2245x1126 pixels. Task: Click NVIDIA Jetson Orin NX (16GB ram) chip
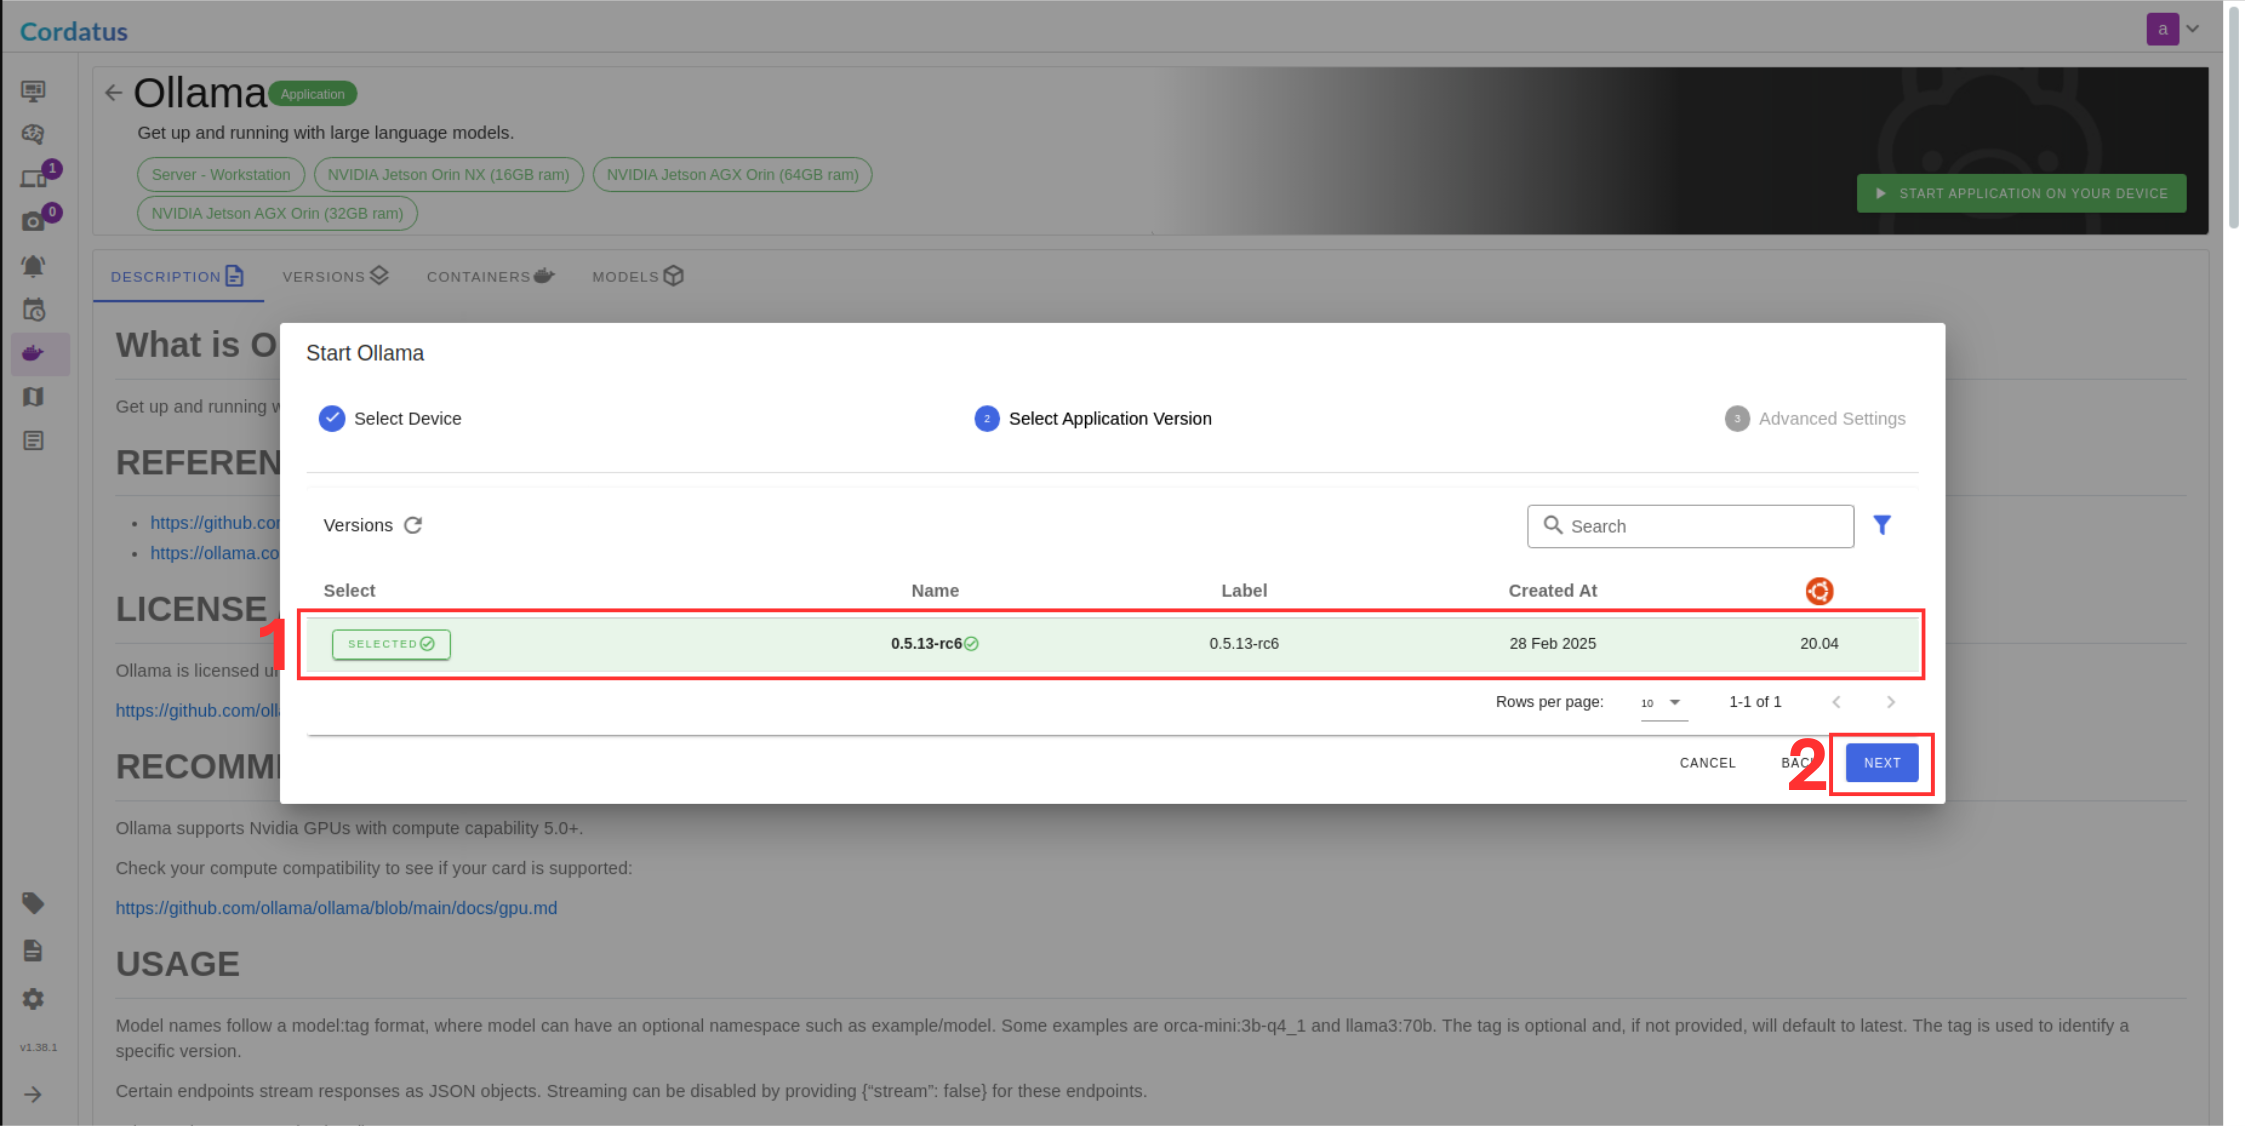coord(448,174)
